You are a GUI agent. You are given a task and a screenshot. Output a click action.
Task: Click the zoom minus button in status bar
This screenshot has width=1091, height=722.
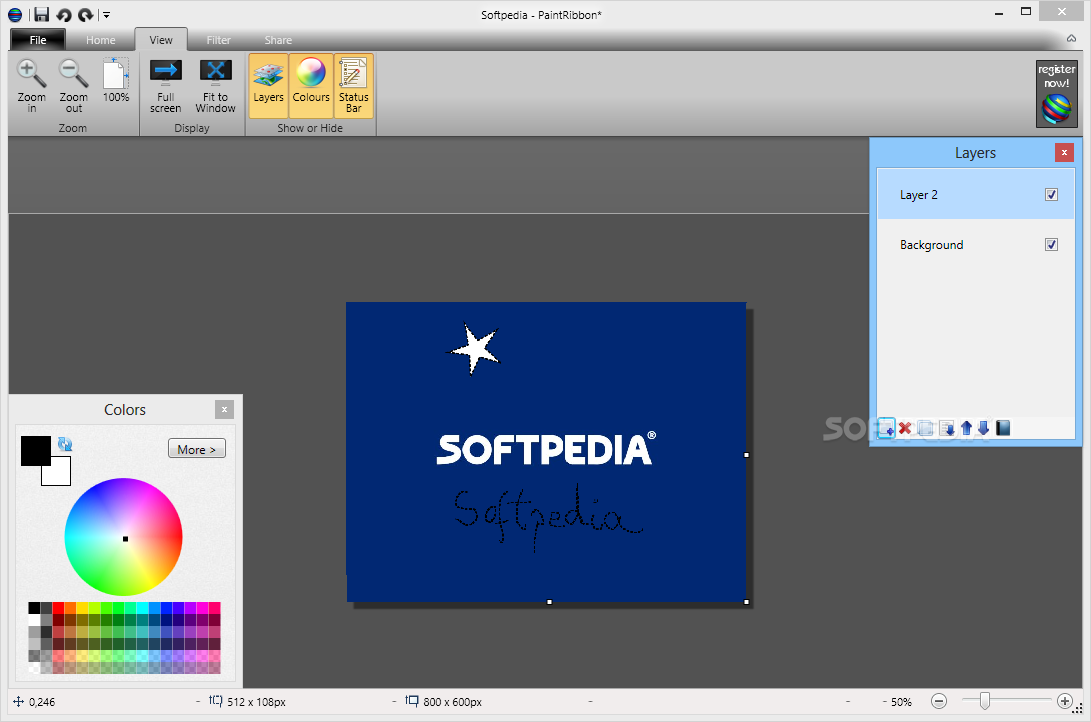(x=939, y=701)
